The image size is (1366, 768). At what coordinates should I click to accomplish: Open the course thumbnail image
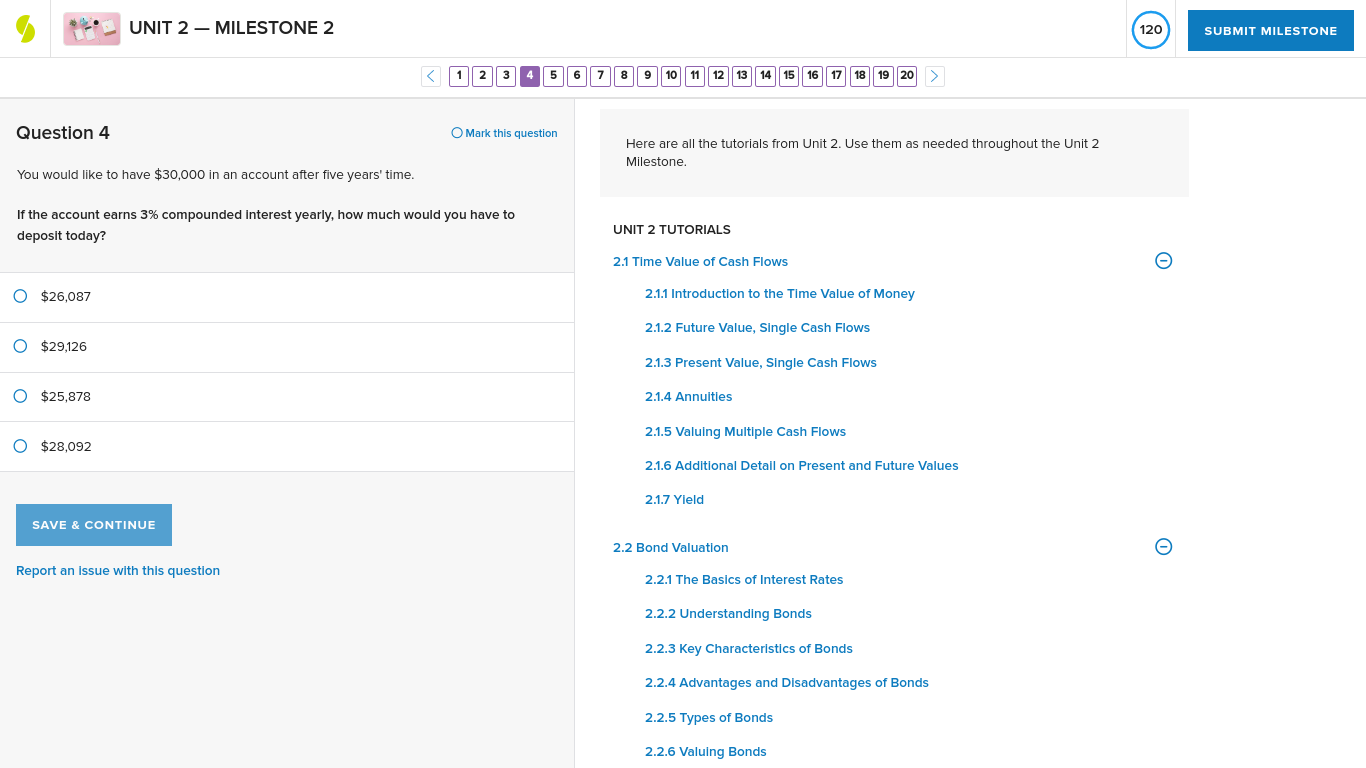(91, 28)
